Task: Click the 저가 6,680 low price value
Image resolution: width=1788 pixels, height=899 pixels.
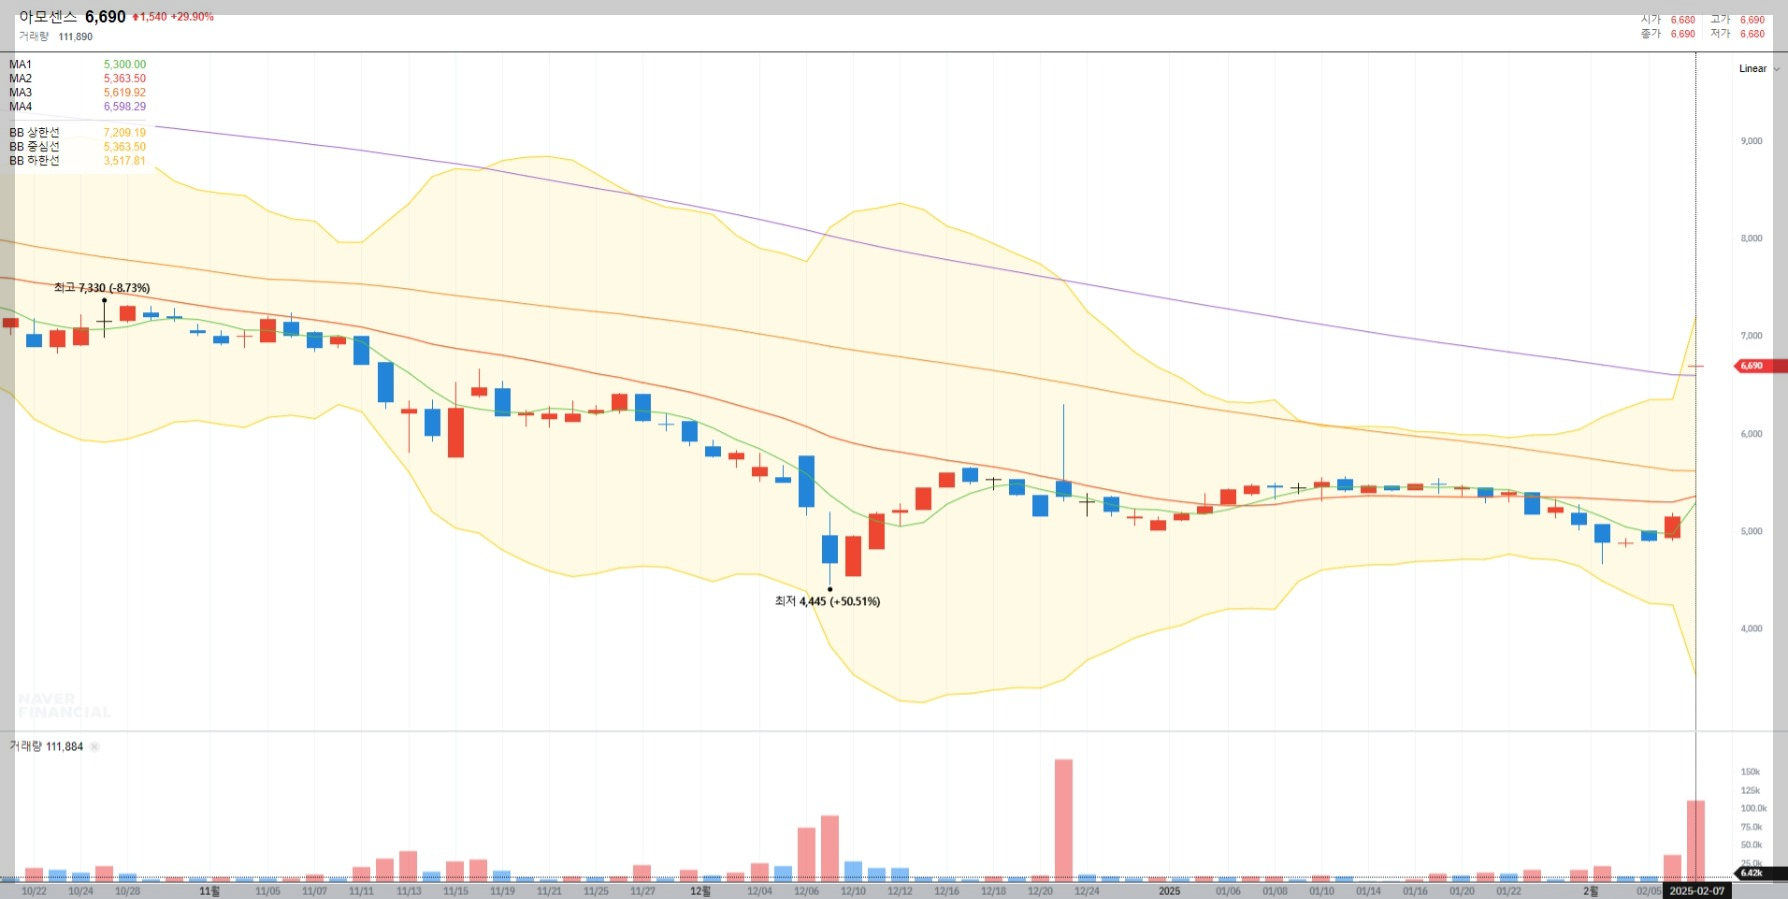Action: 1752,34
